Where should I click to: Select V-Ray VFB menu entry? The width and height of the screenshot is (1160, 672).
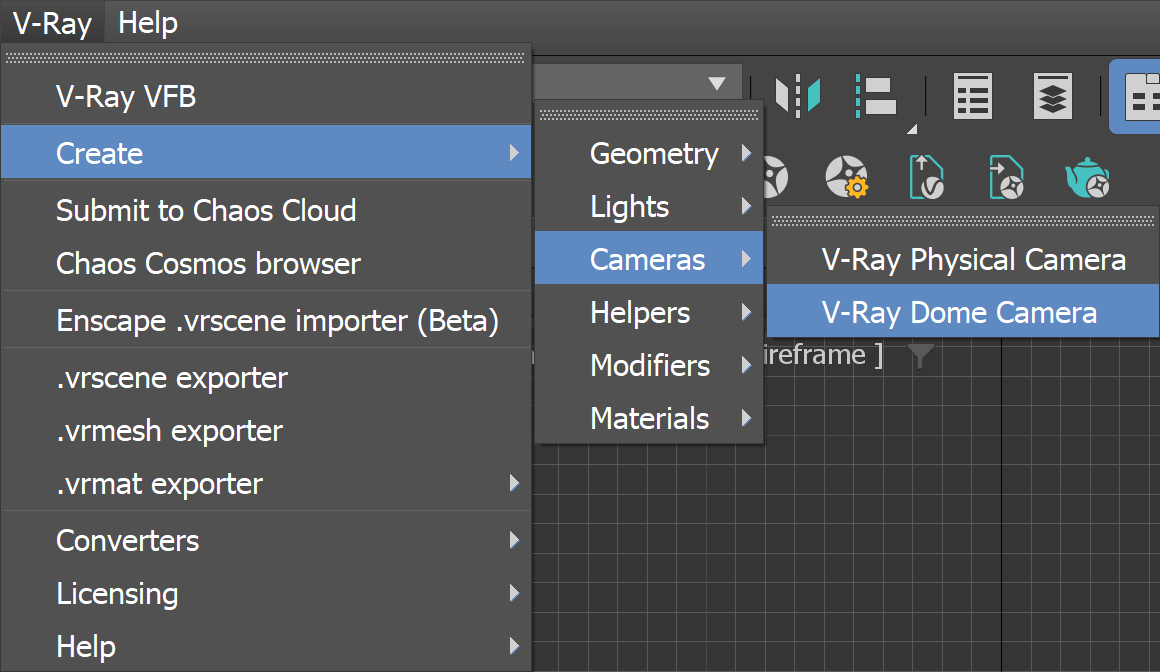(266, 97)
